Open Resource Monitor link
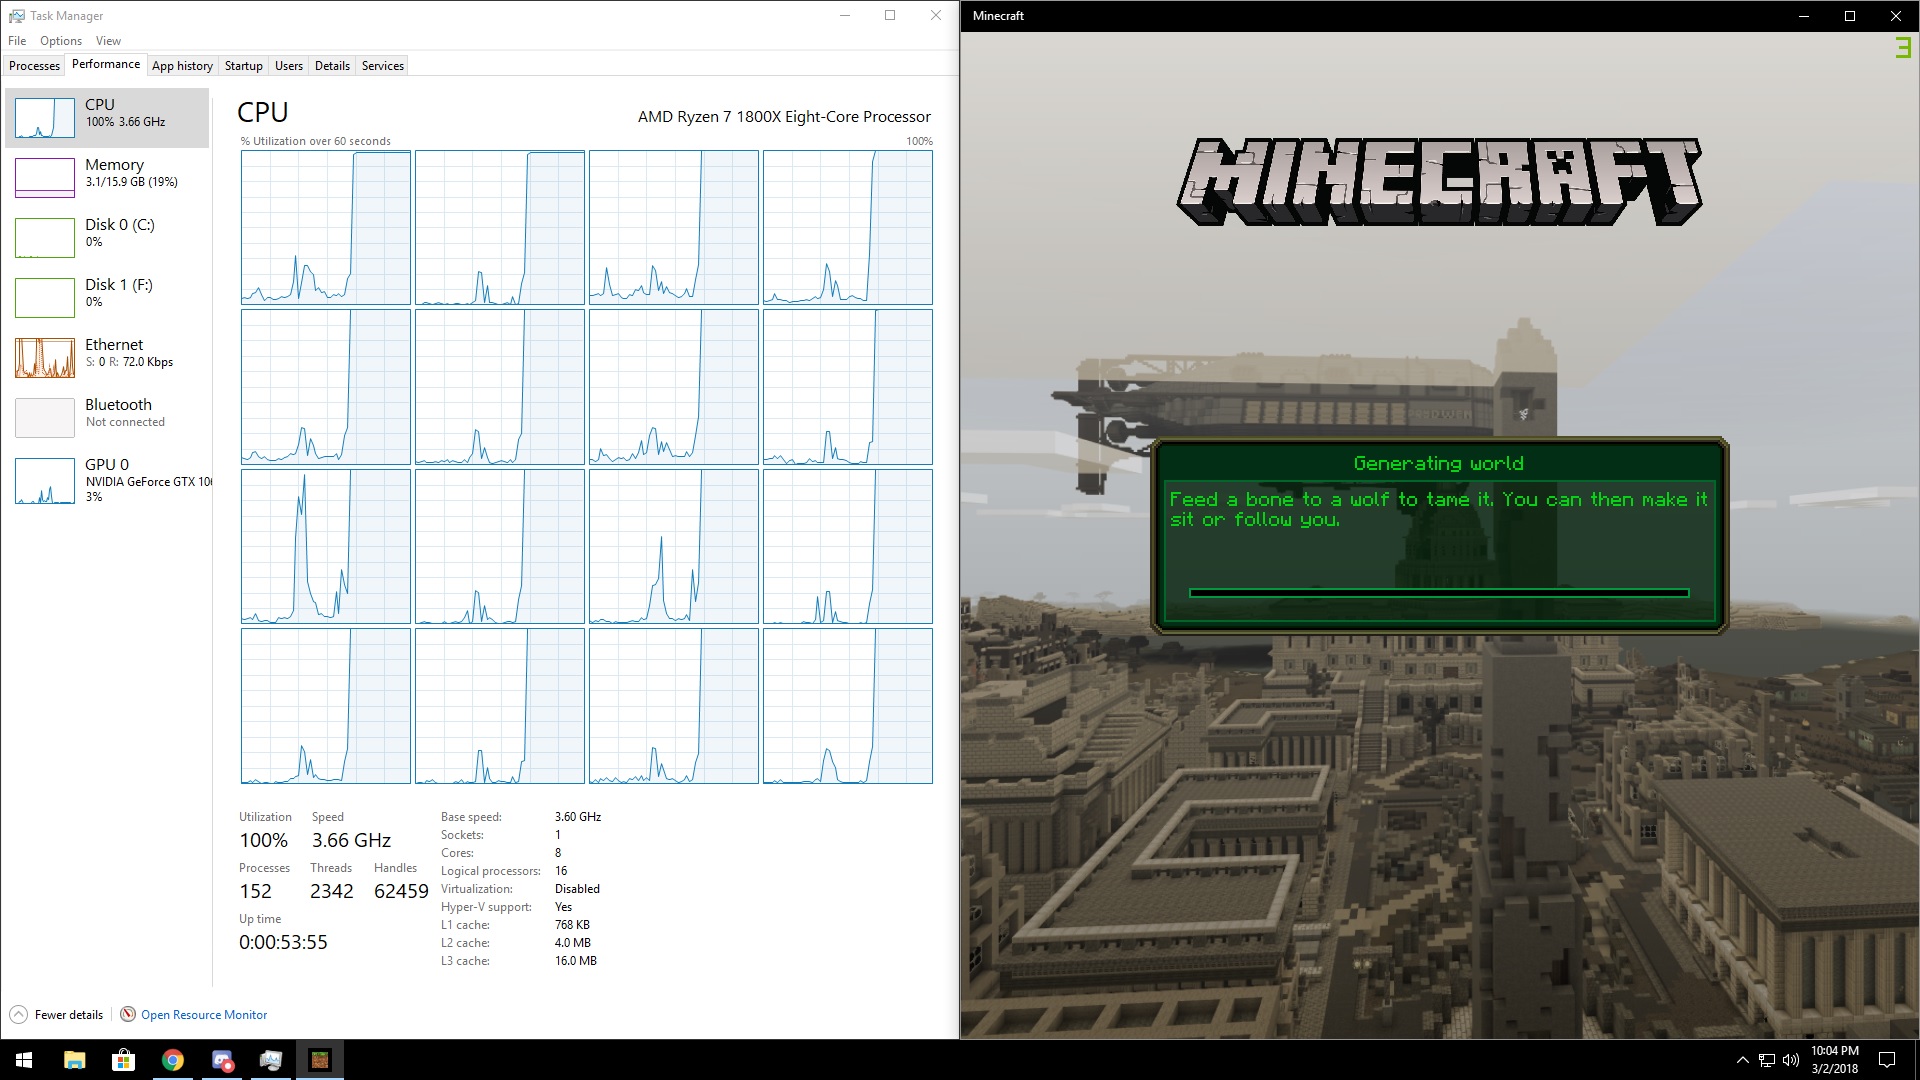The height and width of the screenshot is (1080, 1920). click(x=204, y=1014)
